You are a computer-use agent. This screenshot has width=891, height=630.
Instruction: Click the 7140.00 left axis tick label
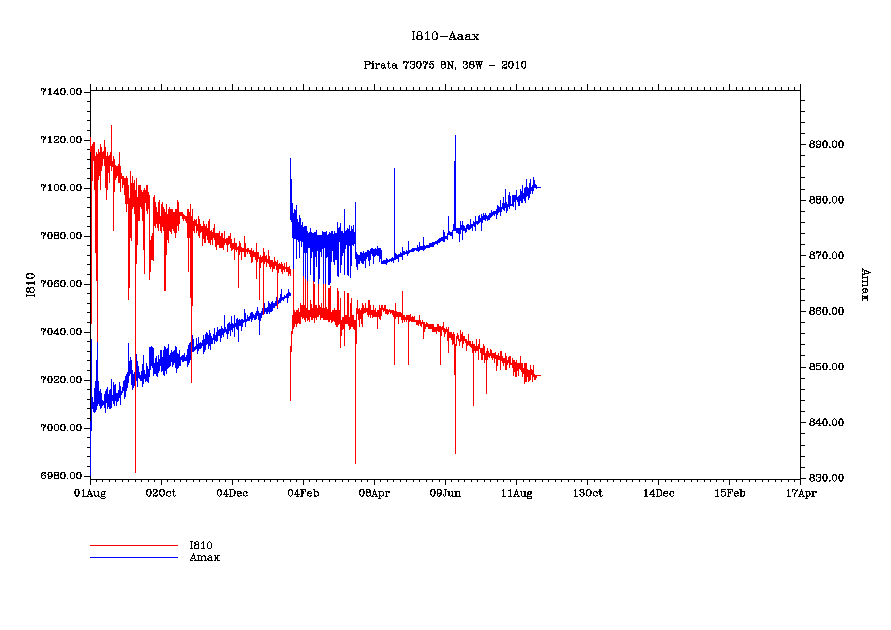(x=60, y=92)
